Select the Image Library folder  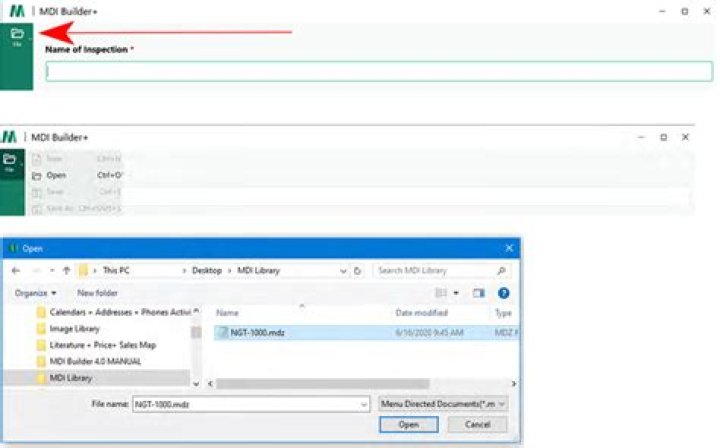68,329
